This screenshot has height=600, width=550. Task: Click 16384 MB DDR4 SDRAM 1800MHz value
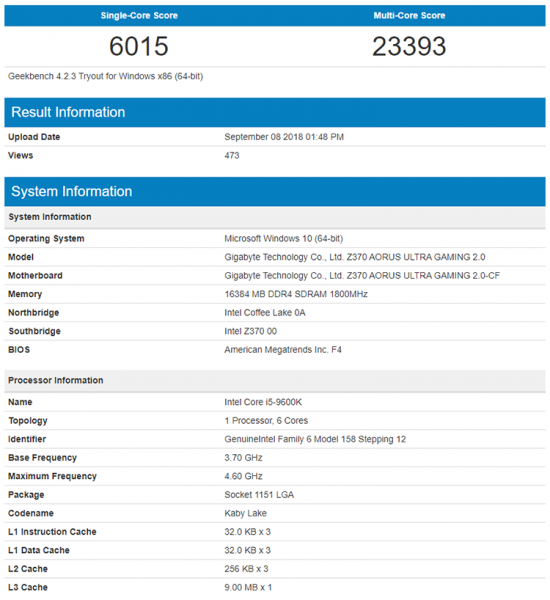[x=296, y=294]
